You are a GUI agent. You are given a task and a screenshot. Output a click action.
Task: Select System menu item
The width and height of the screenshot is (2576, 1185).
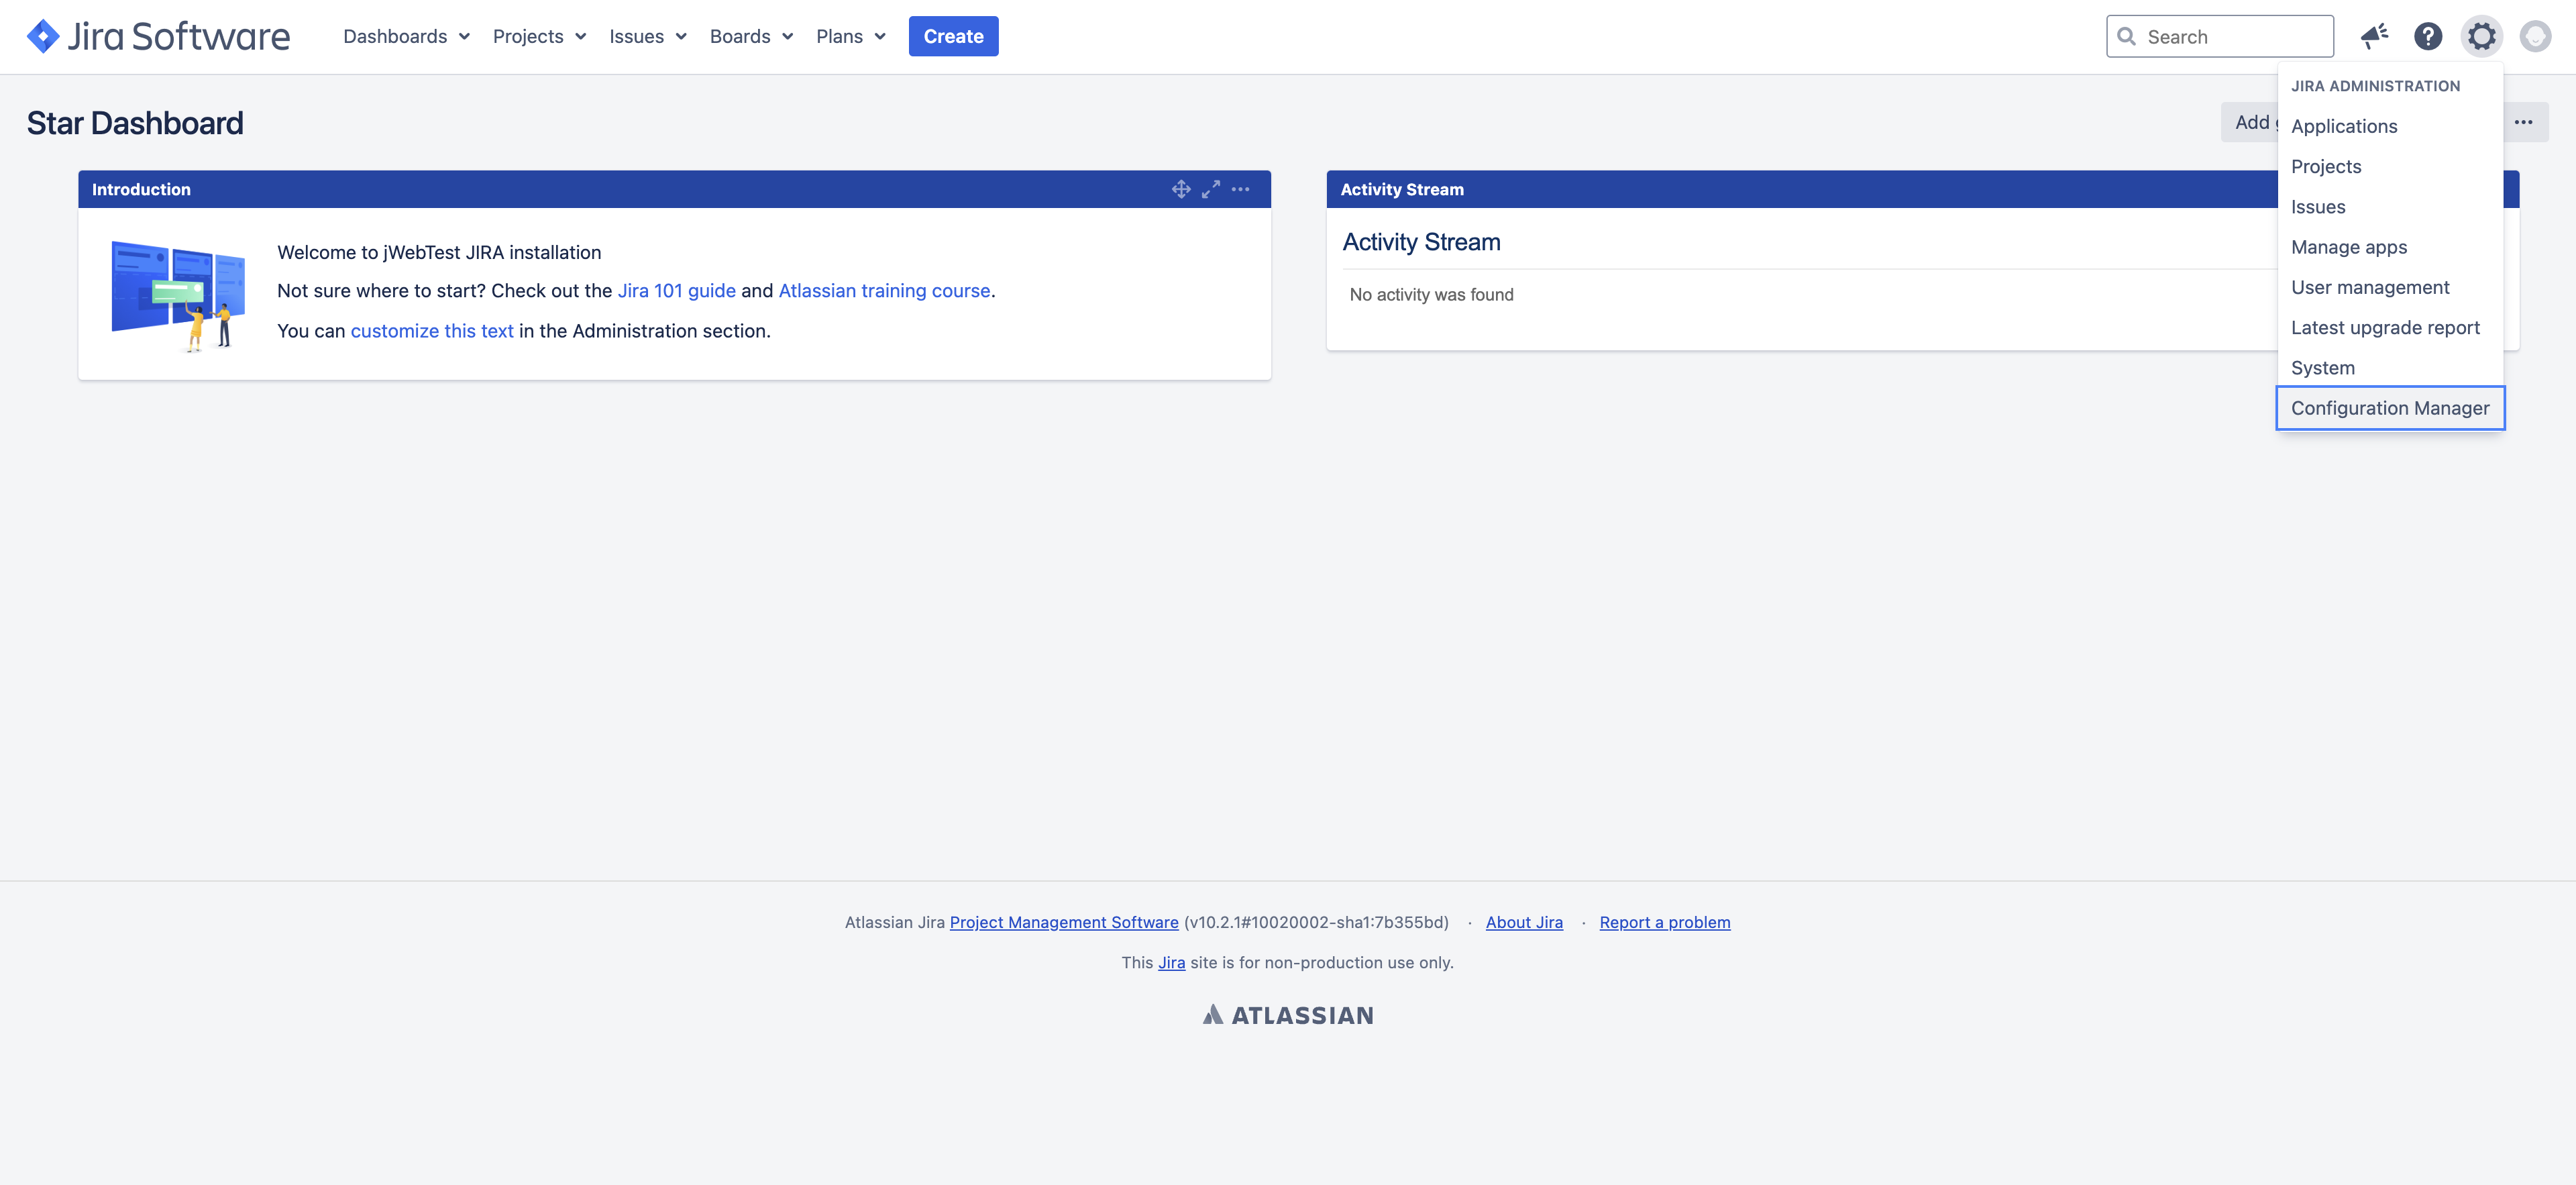point(2390,368)
